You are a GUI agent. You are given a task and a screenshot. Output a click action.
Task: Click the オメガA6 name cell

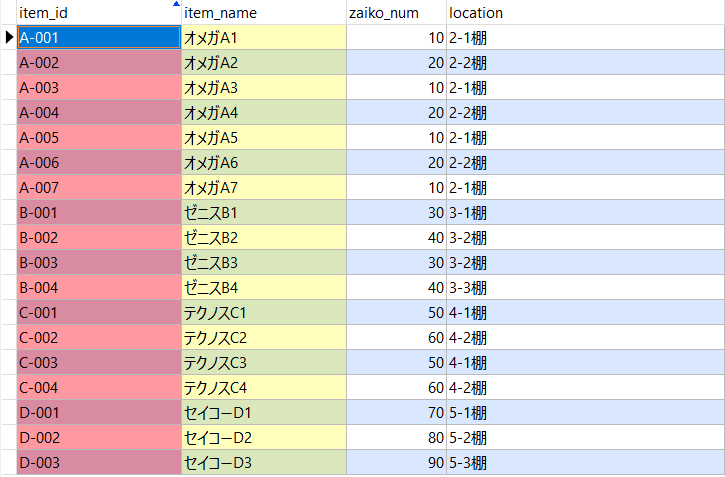coord(264,162)
